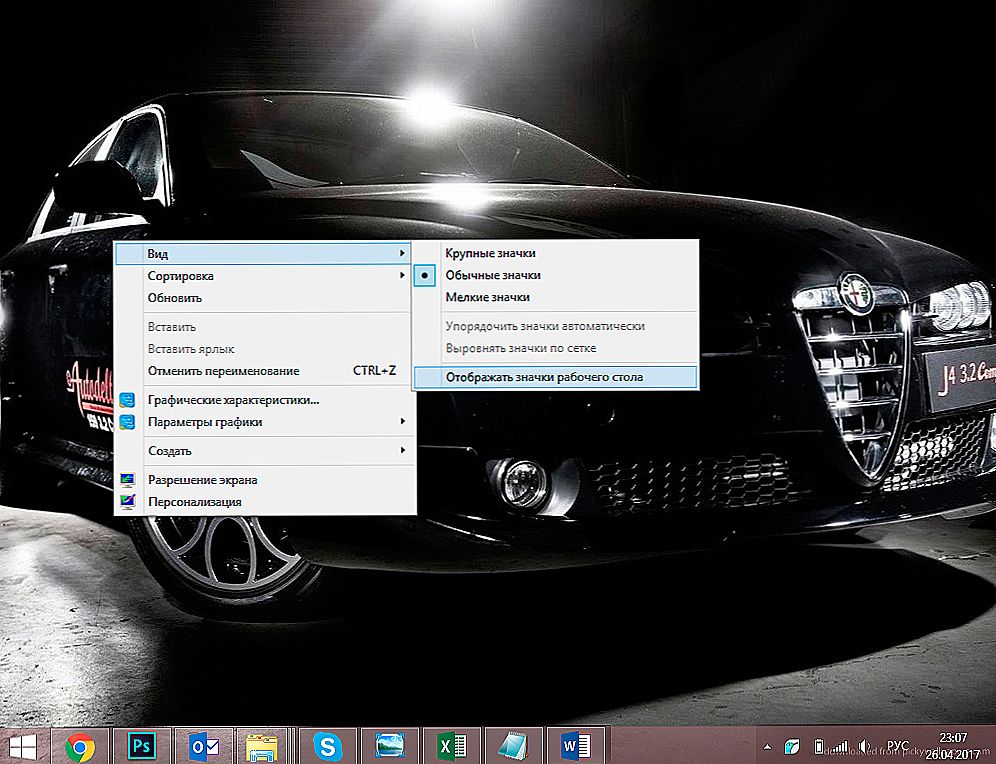
Task: Click the Intel icon beside Графические характеристики
Action: (x=127, y=400)
